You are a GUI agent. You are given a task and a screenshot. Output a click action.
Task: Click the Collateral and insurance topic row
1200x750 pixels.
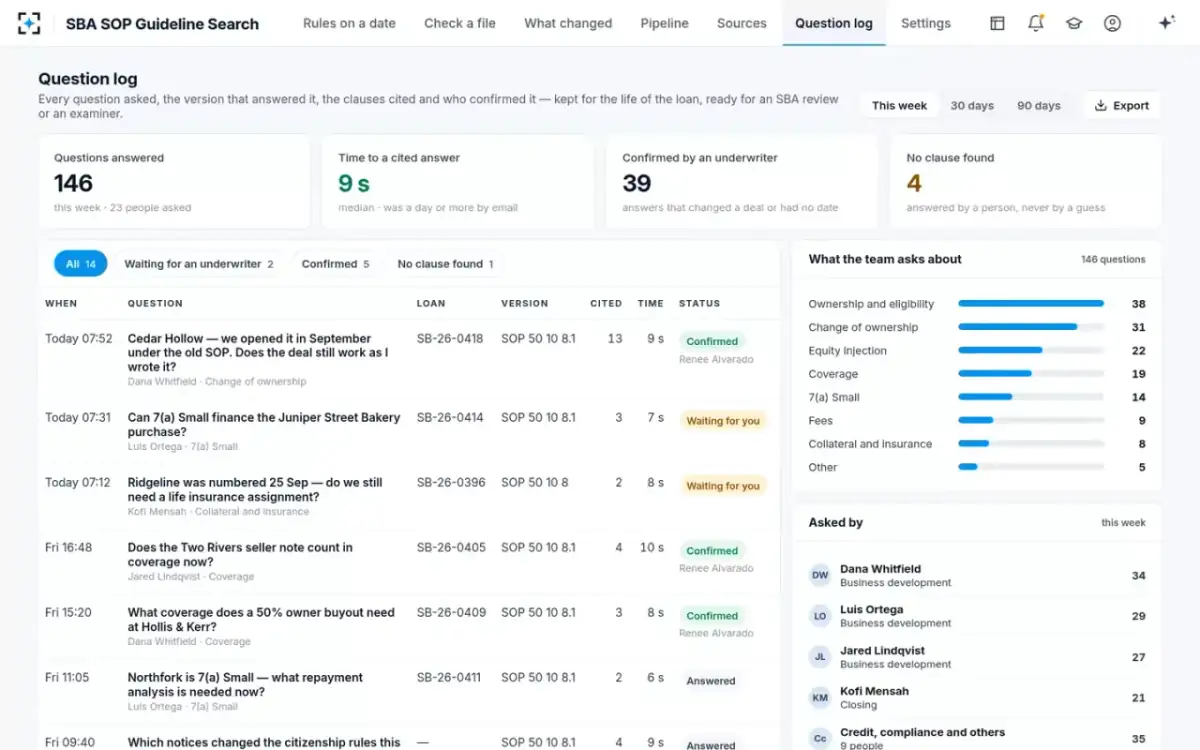[x=977, y=444]
